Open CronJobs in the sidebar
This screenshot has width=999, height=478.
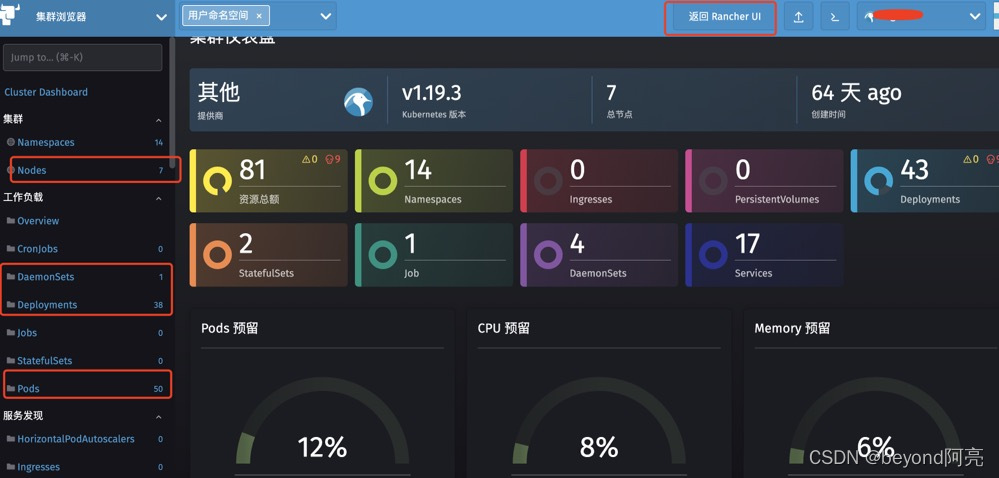[38, 249]
